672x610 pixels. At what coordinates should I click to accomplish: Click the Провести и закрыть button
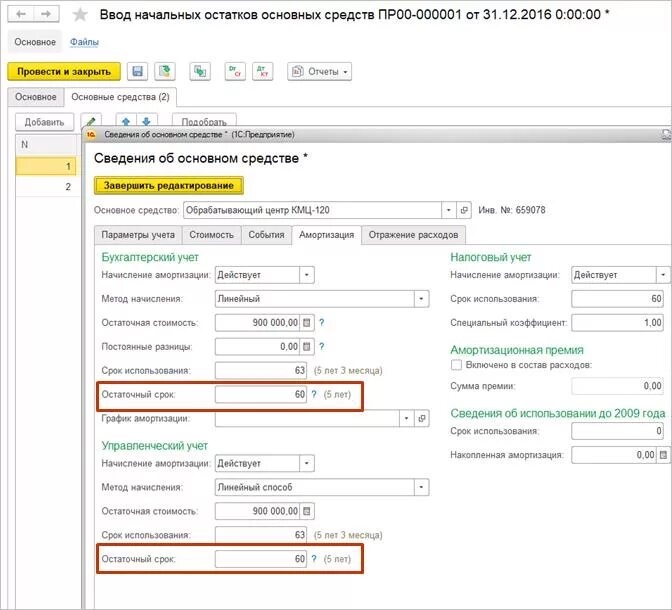tap(64, 71)
